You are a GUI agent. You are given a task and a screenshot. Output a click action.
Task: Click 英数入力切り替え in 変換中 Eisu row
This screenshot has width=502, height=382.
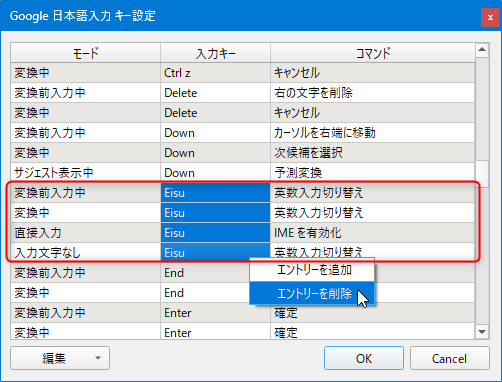click(373, 213)
